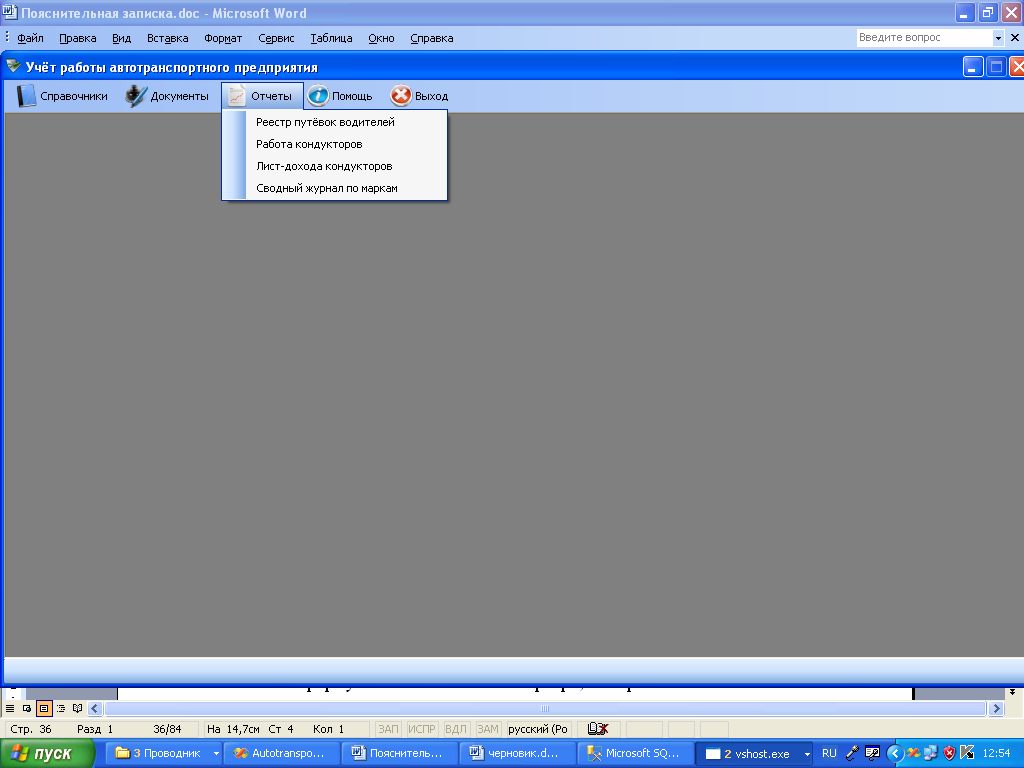This screenshot has width=1024, height=768.
Task: Select Работа кондукторов report
Action: pyautogui.click(x=334, y=144)
